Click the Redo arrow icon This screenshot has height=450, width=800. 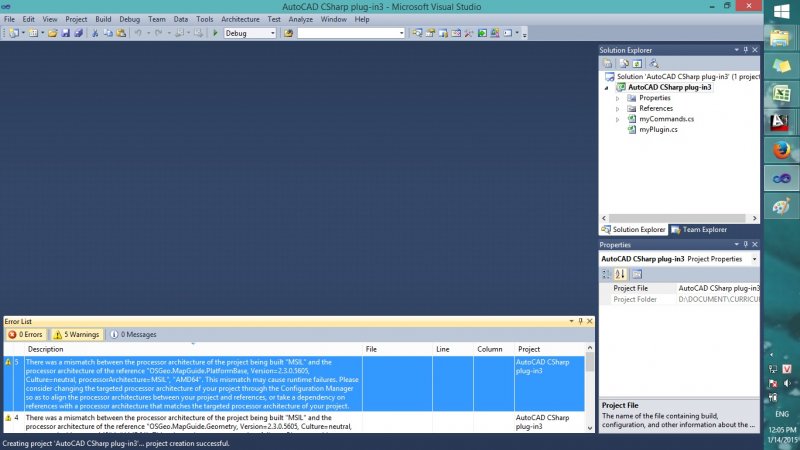[x=159, y=33]
